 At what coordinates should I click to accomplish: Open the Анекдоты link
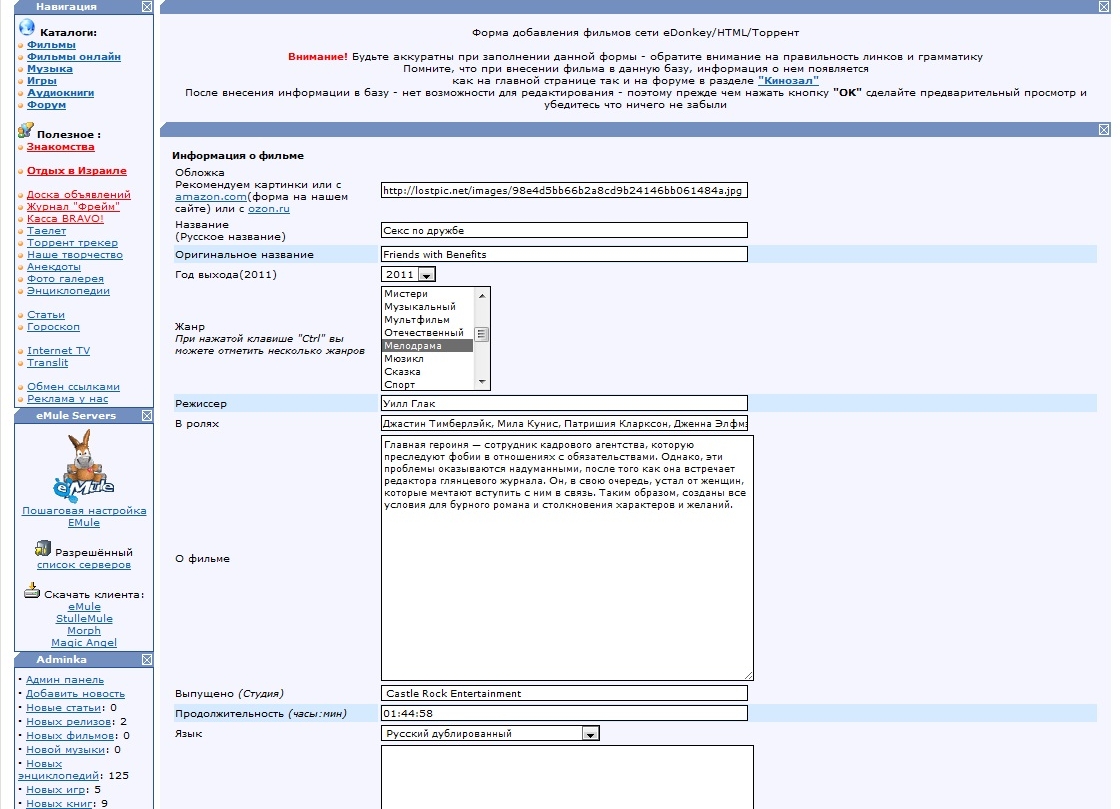point(54,267)
